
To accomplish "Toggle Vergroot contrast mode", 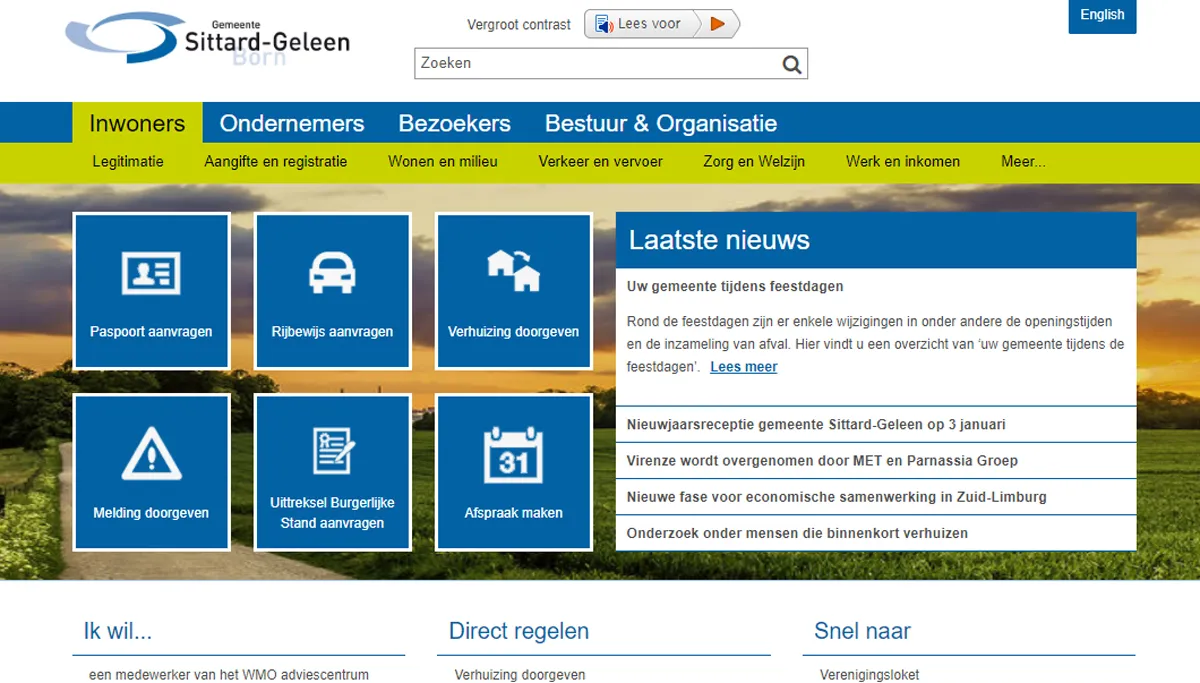I will (519, 24).
